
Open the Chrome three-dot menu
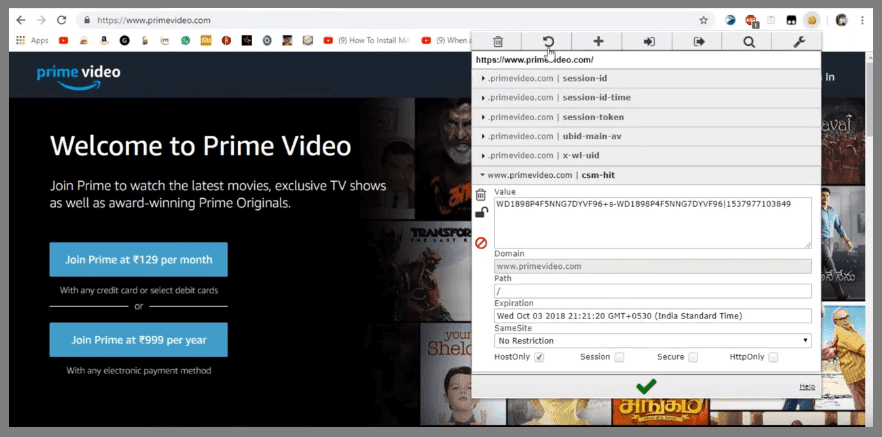[862, 20]
